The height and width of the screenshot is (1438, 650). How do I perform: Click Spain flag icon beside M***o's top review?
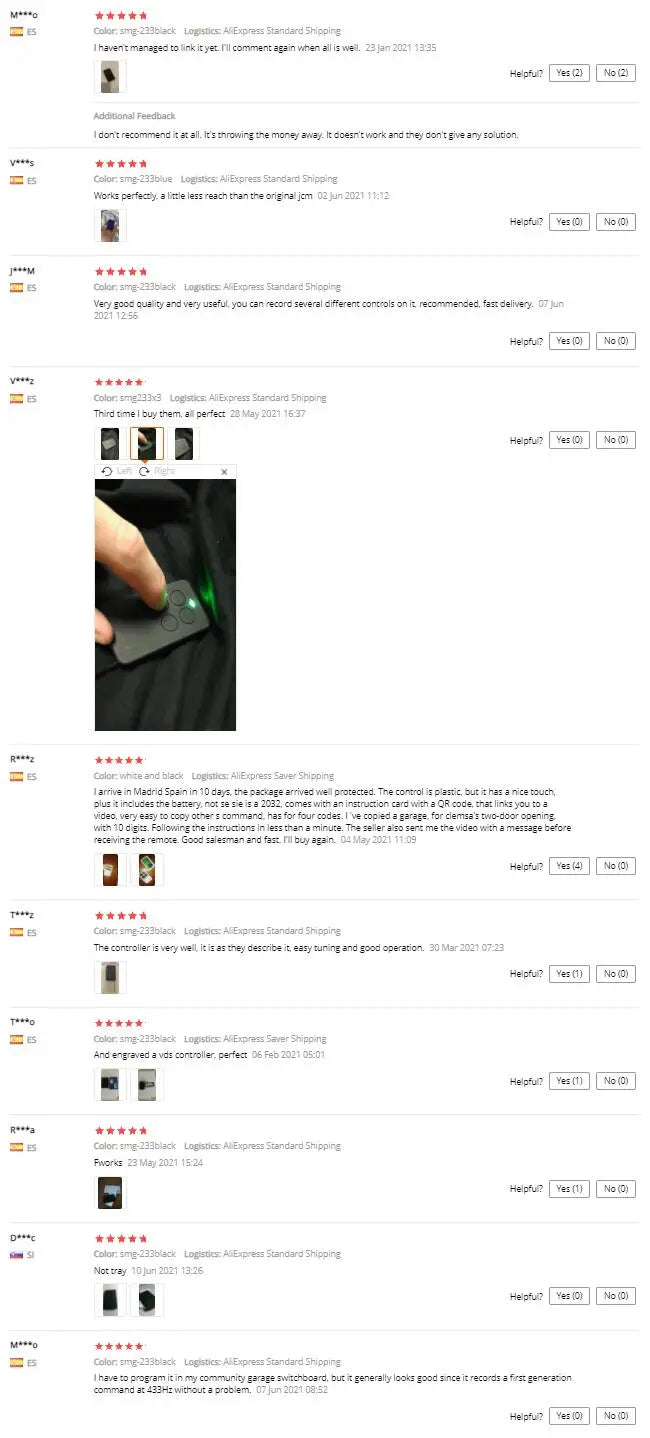tap(17, 31)
